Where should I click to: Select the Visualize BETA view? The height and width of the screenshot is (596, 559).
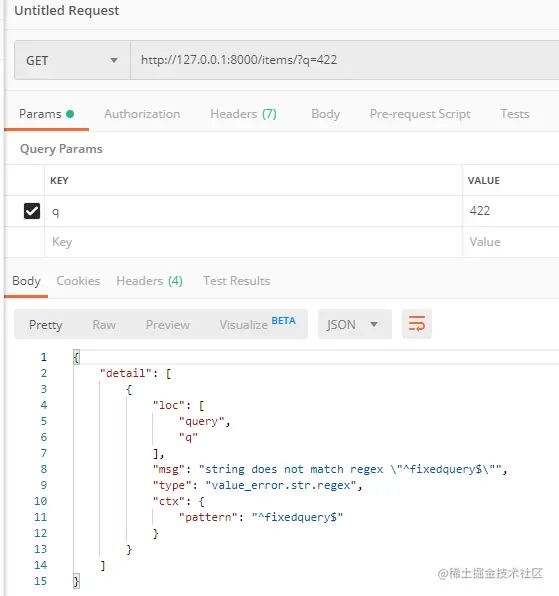[x=257, y=324]
